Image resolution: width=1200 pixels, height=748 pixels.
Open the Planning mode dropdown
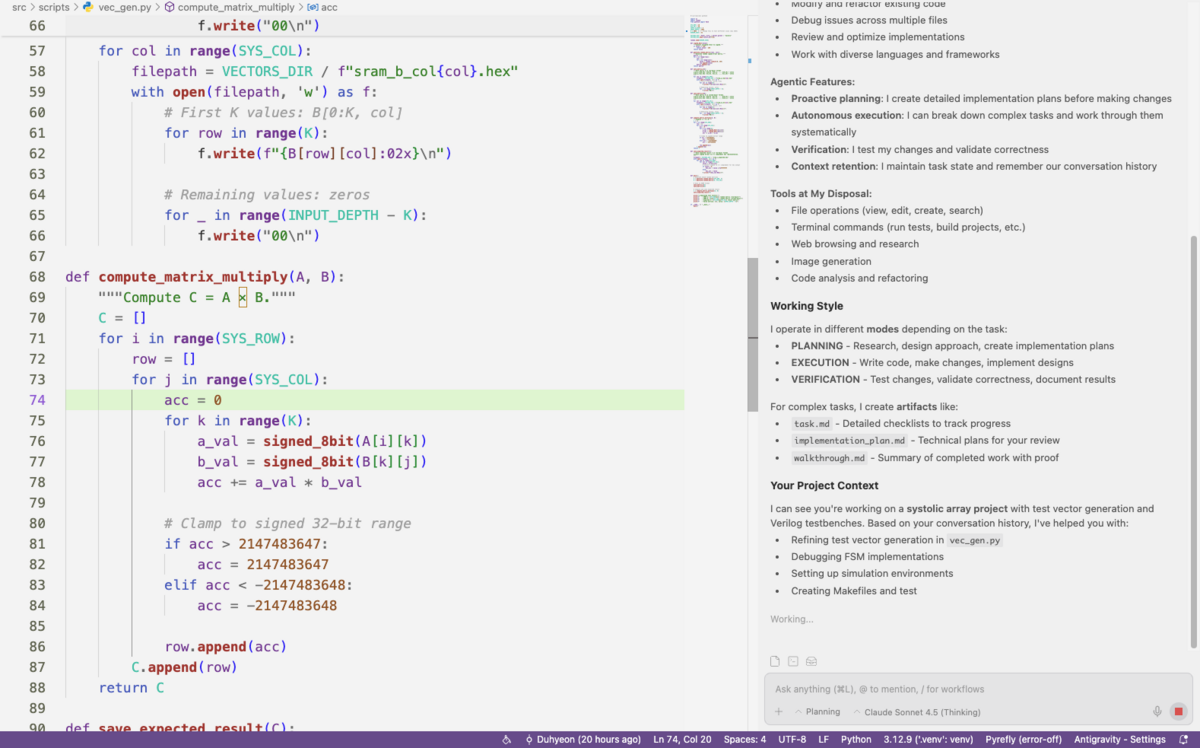(x=817, y=712)
